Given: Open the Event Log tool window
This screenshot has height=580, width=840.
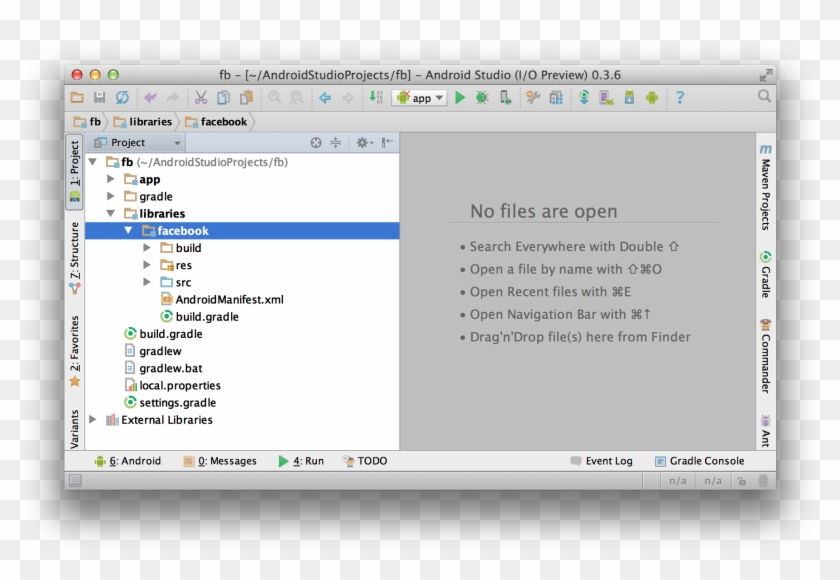Looking at the screenshot, I should click(x=602, y=461).
